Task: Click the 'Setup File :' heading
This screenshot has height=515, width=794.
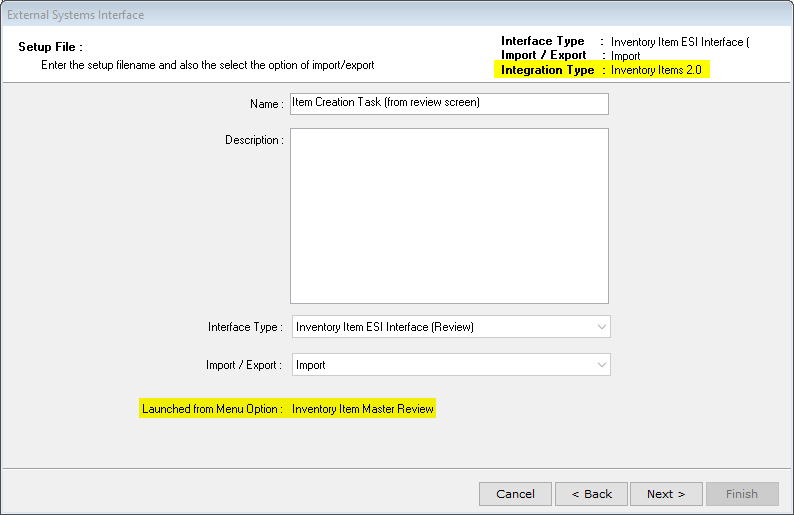Action: (50, 47)
